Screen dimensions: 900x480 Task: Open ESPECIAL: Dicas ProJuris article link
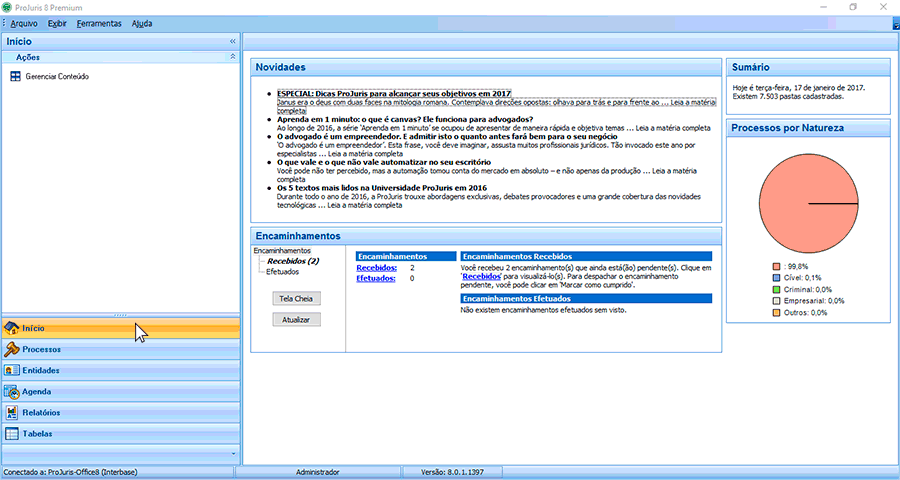[x=394, y=94]
